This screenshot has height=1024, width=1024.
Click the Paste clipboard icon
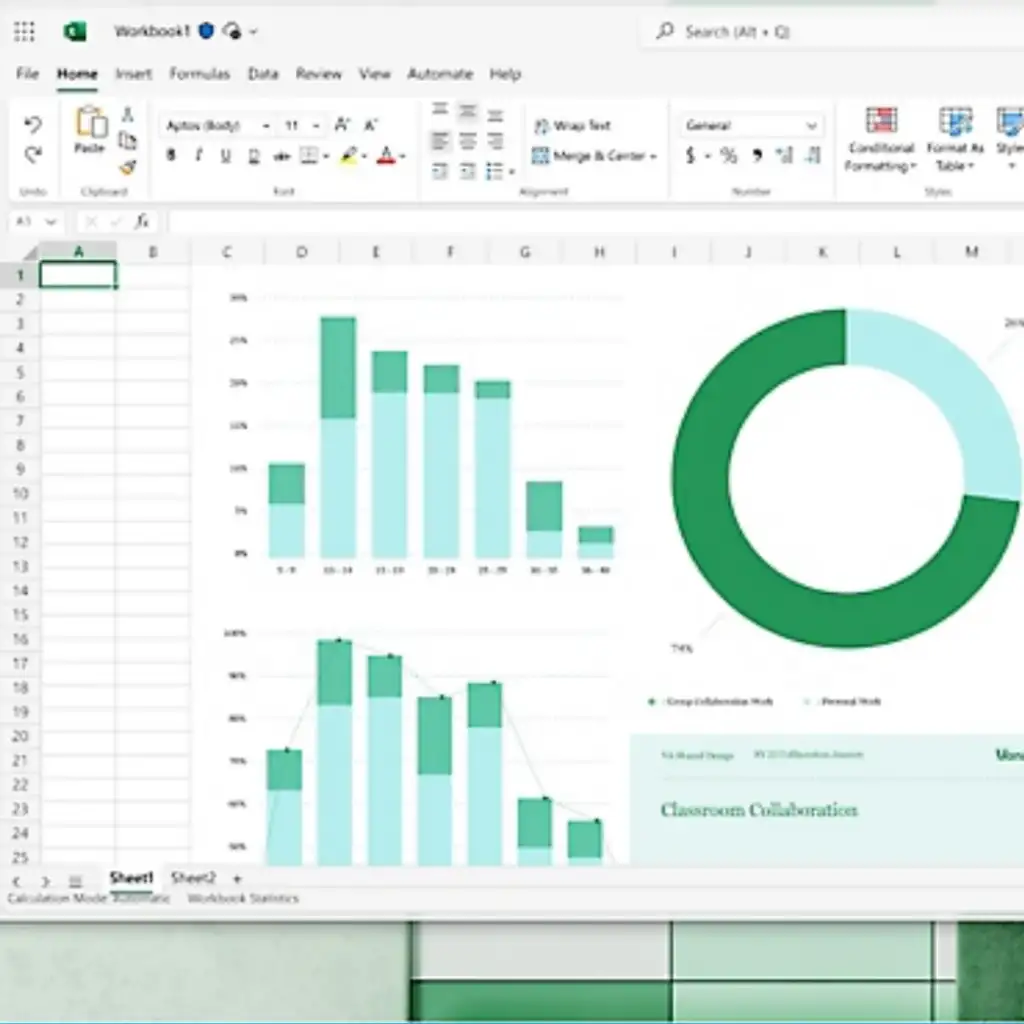90,127
